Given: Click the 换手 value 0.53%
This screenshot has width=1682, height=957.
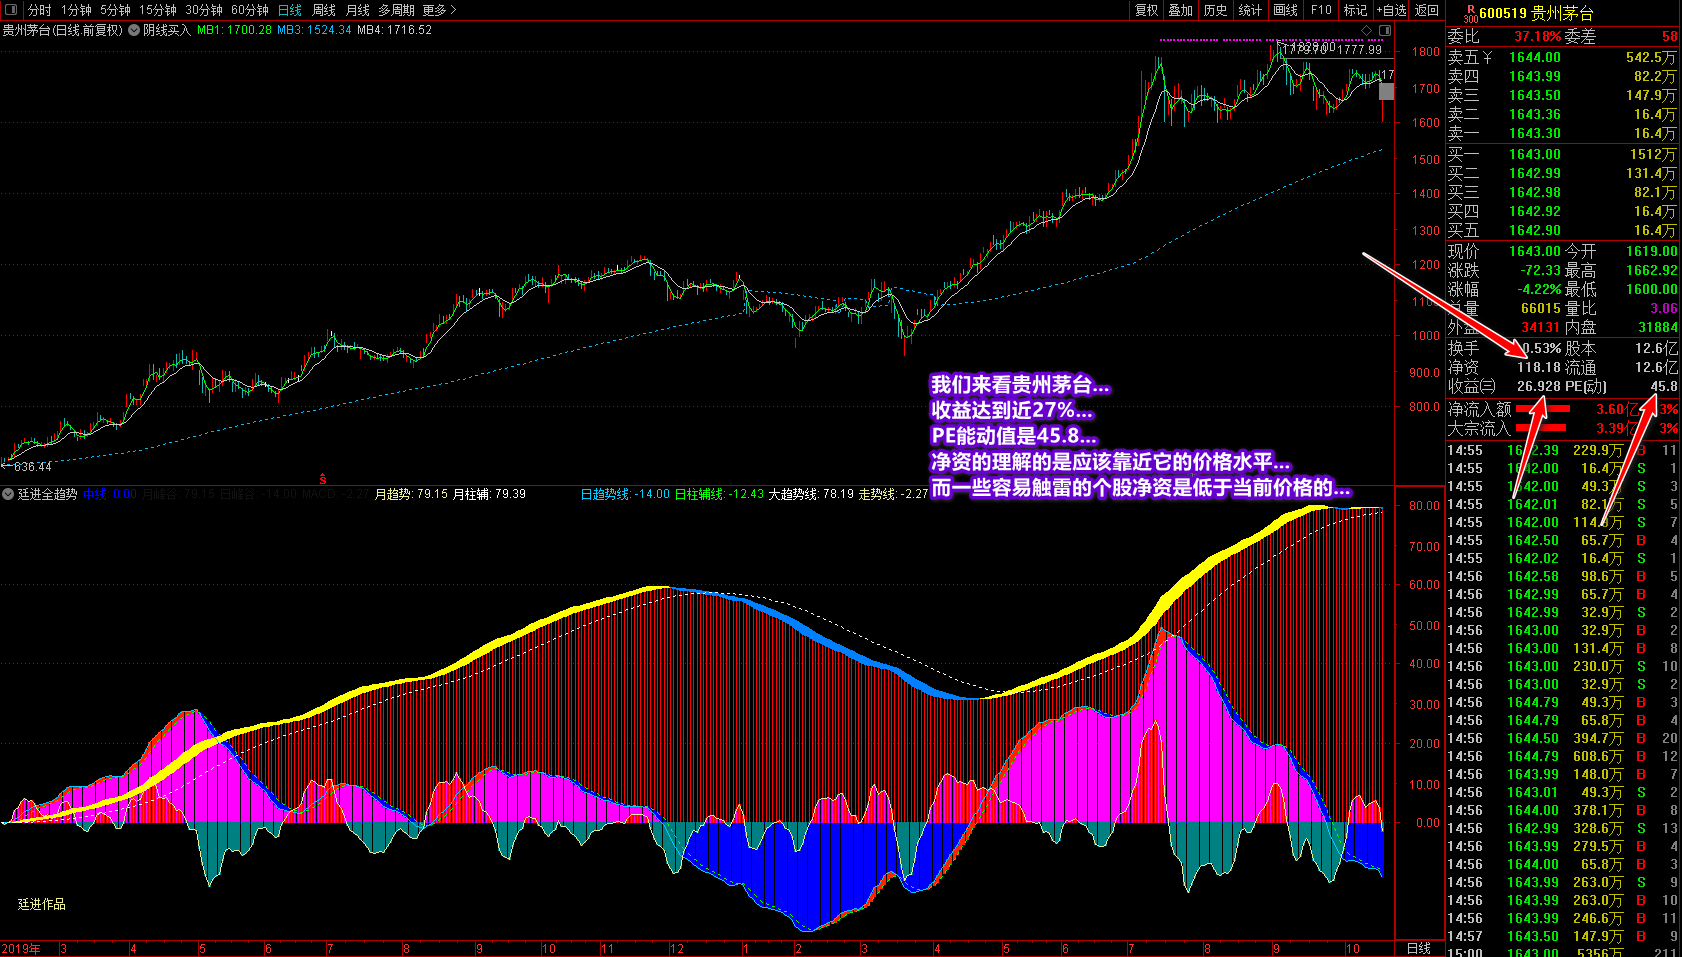Looking at the screenshot, I should [x=1541, y=348].
